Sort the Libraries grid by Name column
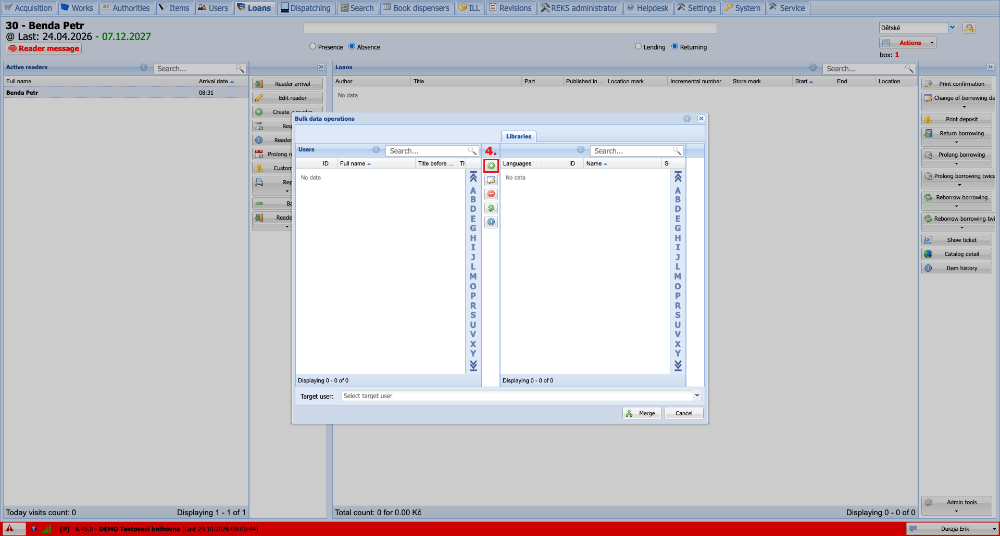This screenshot has width=1000, height=536. (x=623, y=164)
